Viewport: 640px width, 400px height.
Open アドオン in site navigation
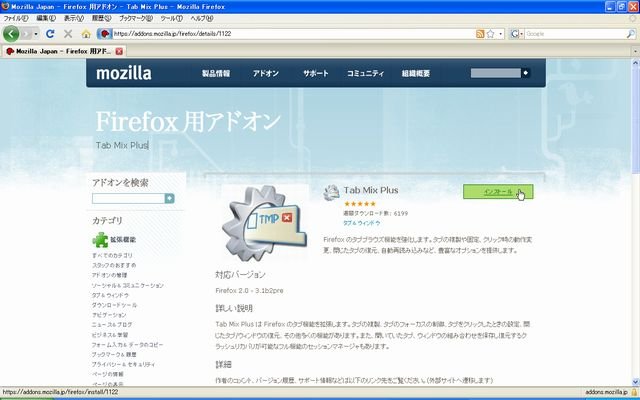[266, 73]
